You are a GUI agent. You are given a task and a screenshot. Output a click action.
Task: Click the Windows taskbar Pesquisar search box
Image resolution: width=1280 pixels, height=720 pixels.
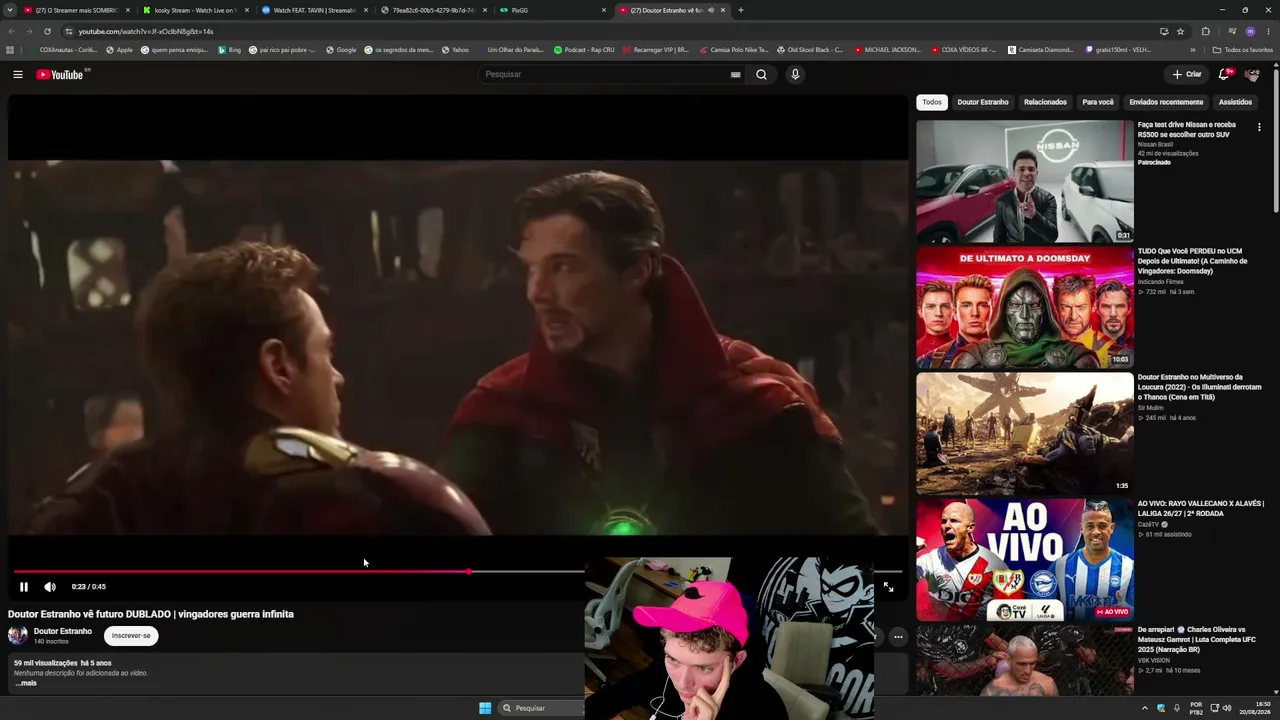(x=541, y=708)
